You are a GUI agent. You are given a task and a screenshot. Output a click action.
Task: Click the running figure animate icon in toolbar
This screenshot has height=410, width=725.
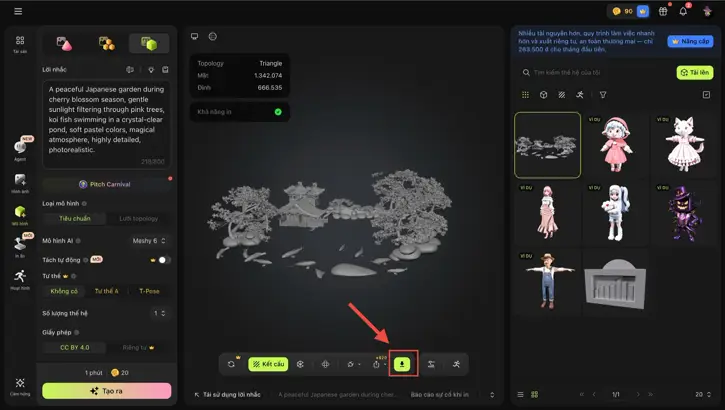click(x=456, y=364)
